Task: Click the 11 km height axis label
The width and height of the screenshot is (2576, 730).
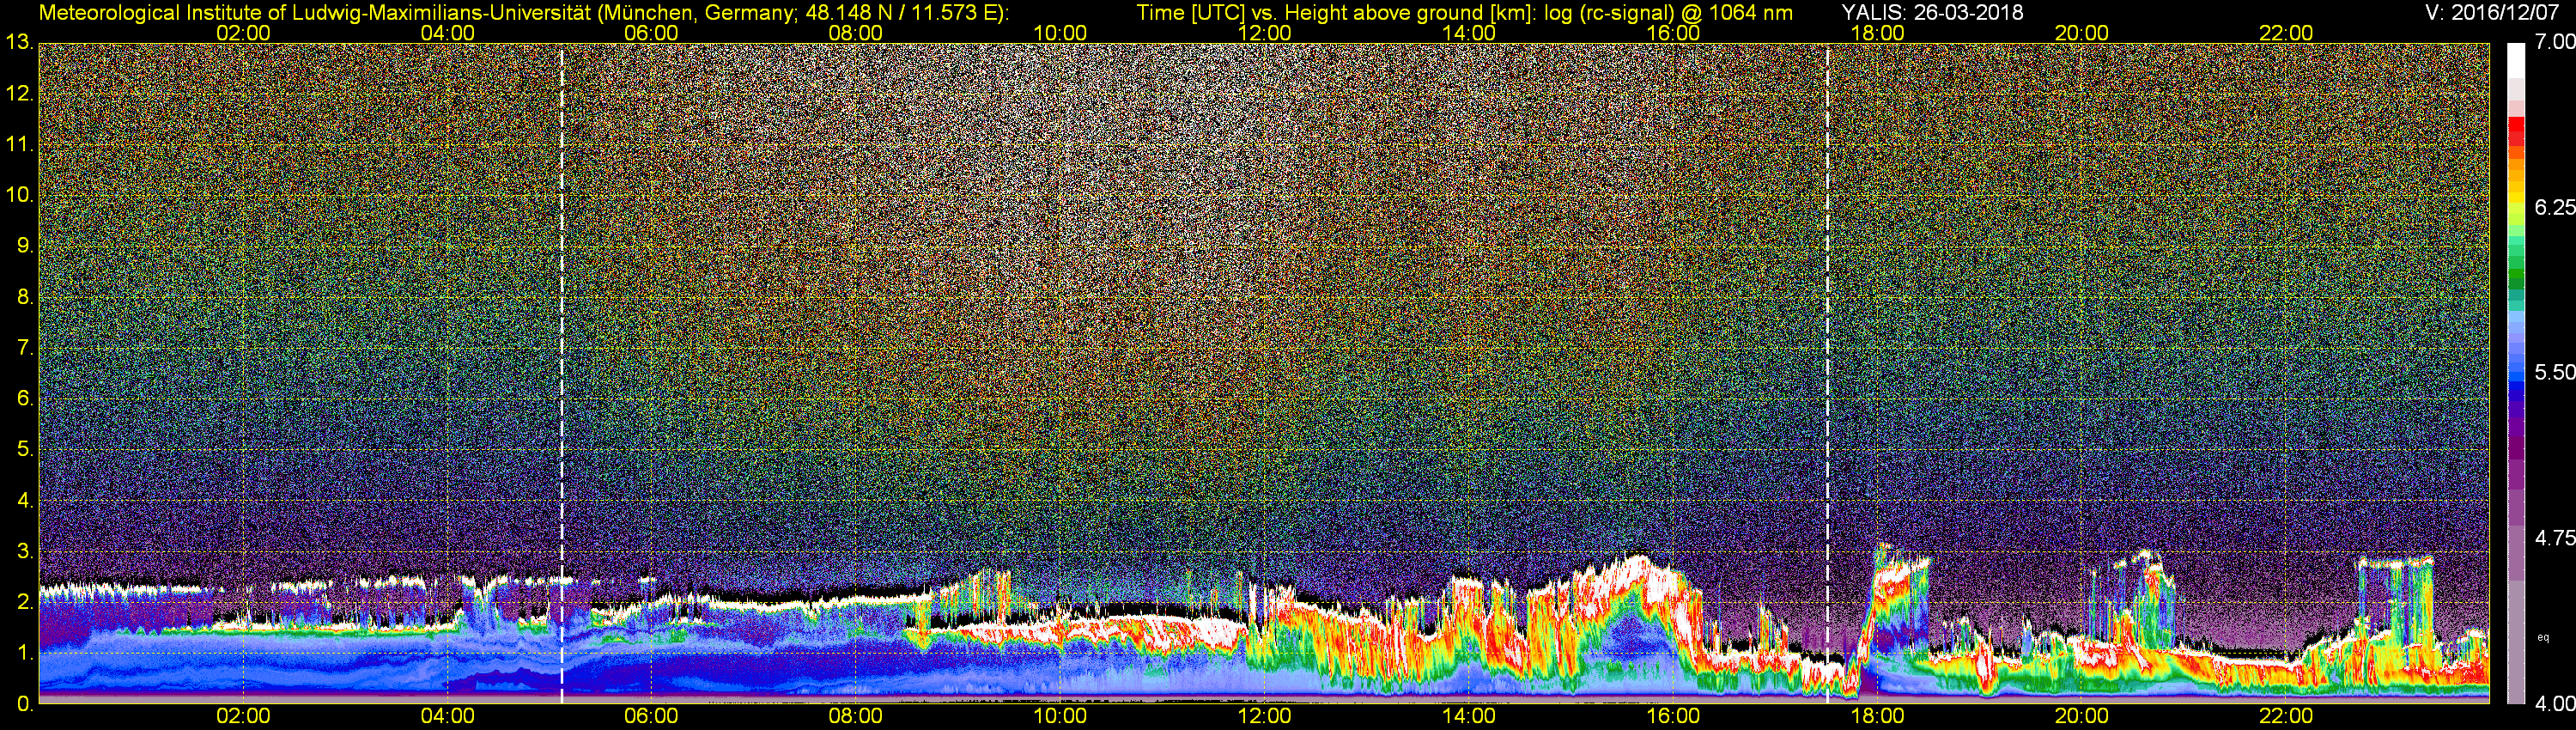Action: pyautogui.click(x=19, y=145)
